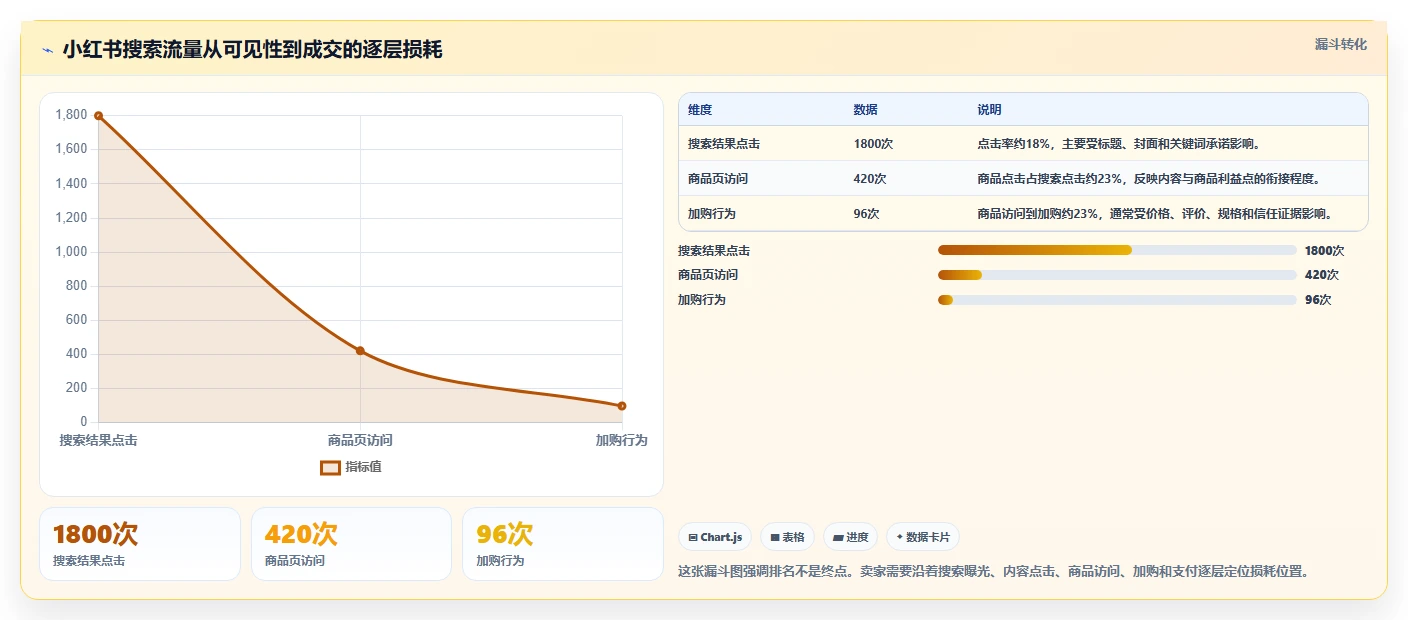Toggle the 指标值 legend swatch
The height and width of the screenshot is (620, 1408).
[330, 467]
